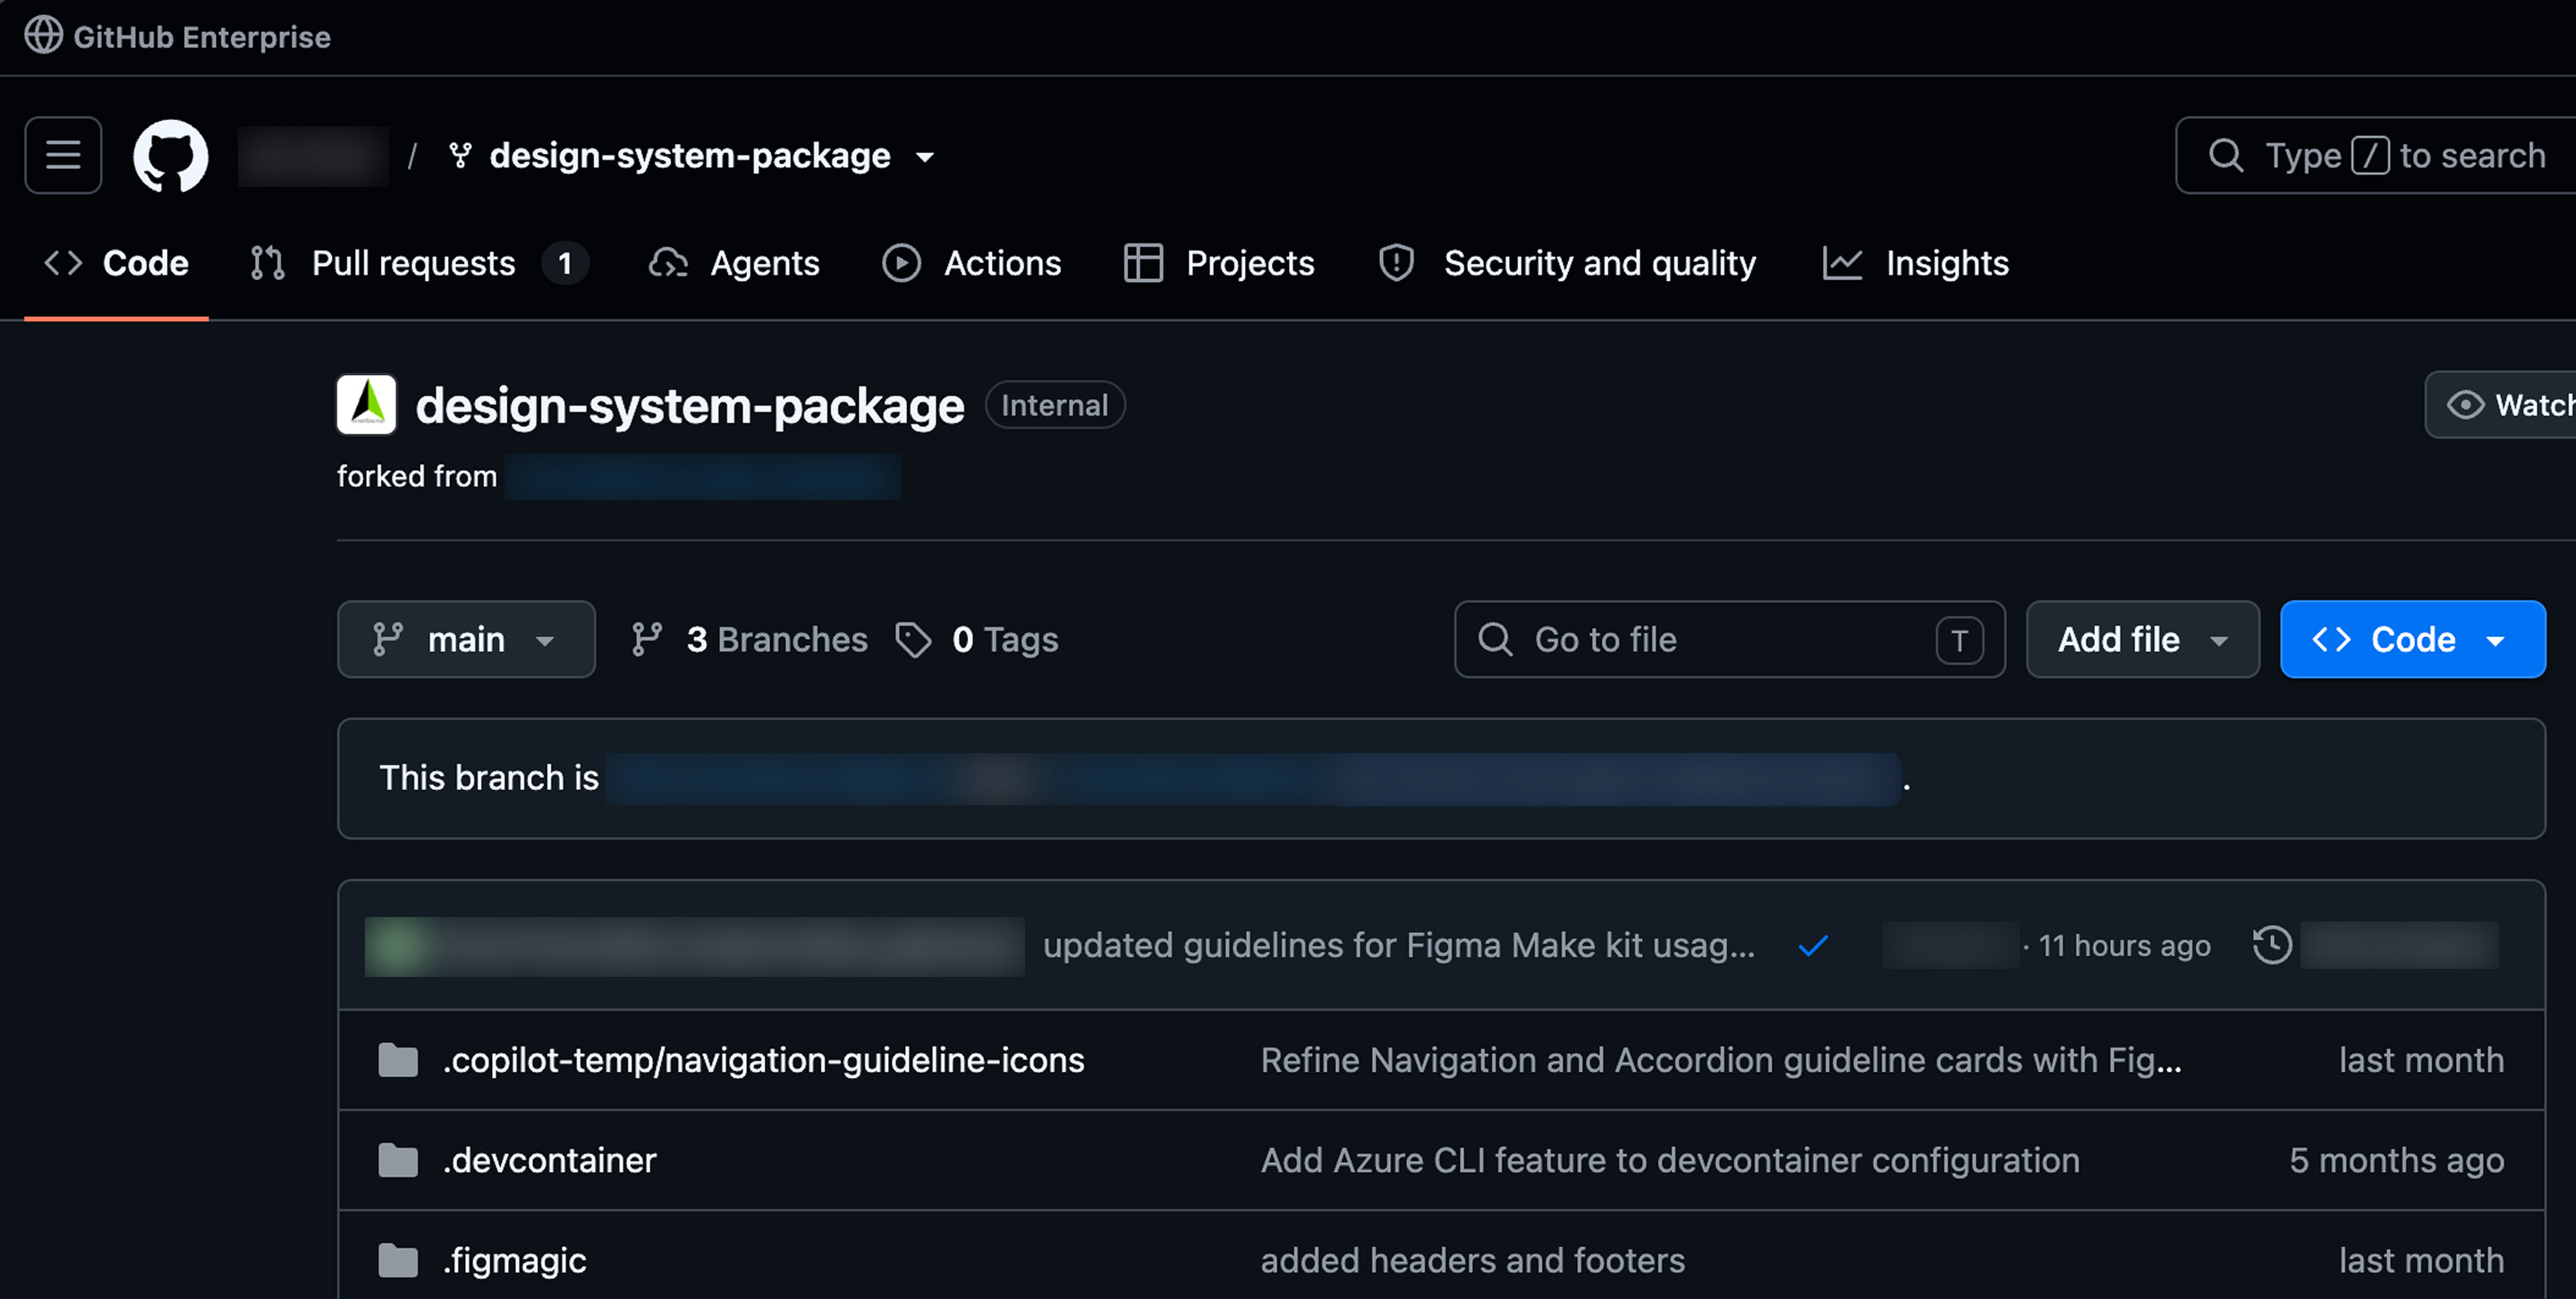This screenshot has width=2576, height=1299.
Task: Click the GitHub Enterprise globe icon
Action: 43,35
